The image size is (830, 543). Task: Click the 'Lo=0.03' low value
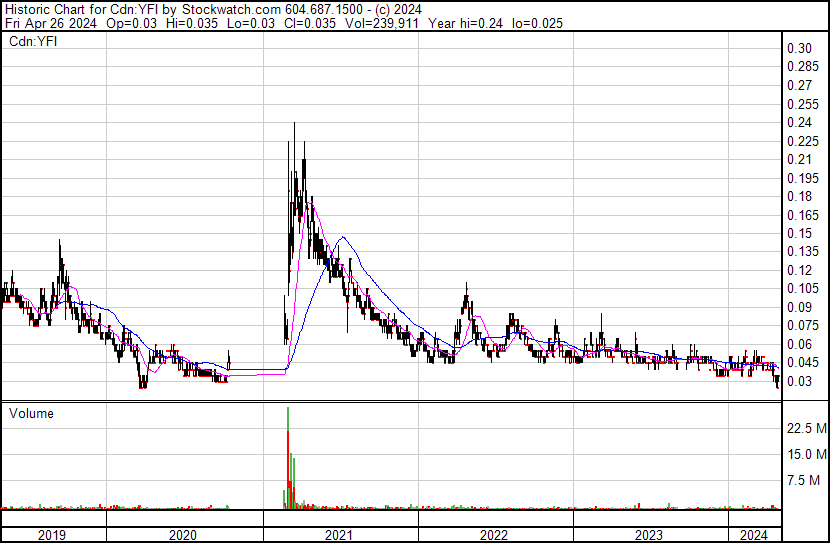click(251, 23)
